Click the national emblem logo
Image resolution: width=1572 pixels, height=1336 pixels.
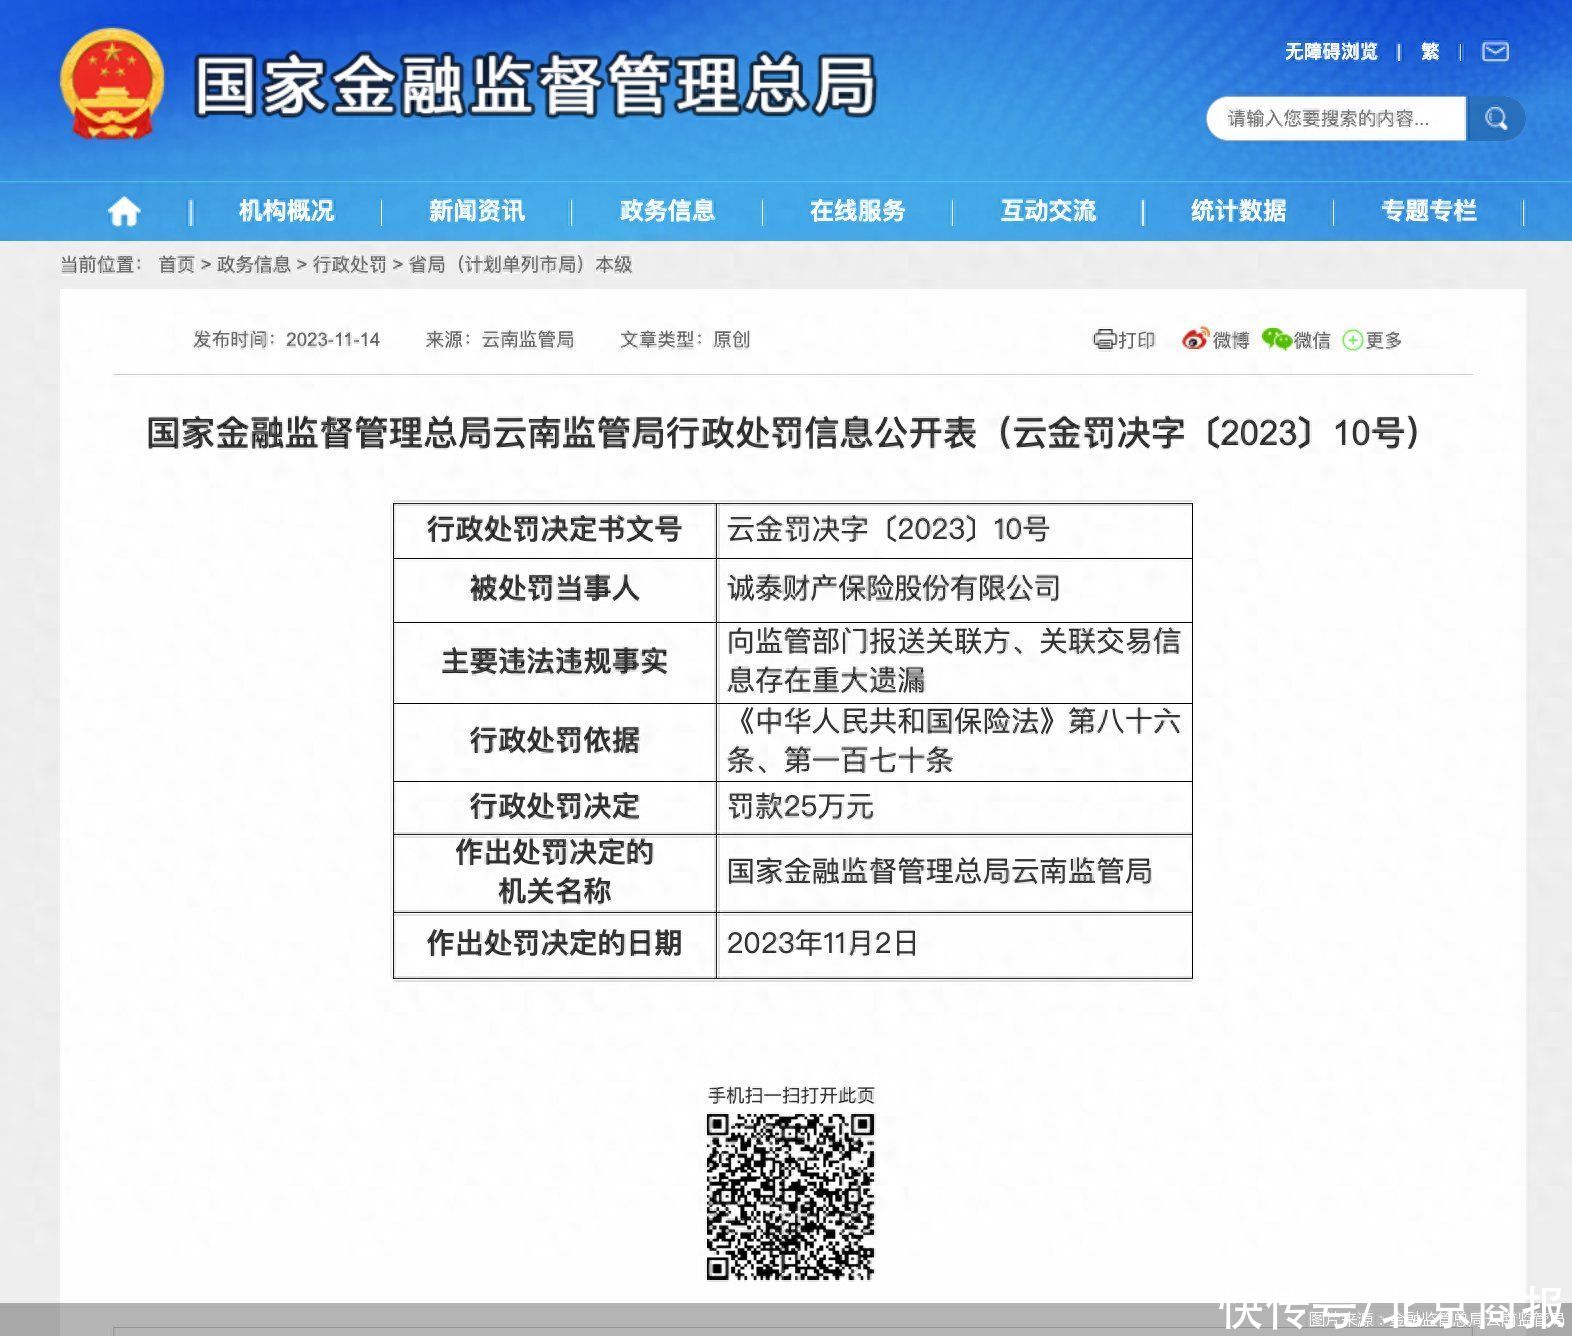pyautogui.click(x=112, y=84)
